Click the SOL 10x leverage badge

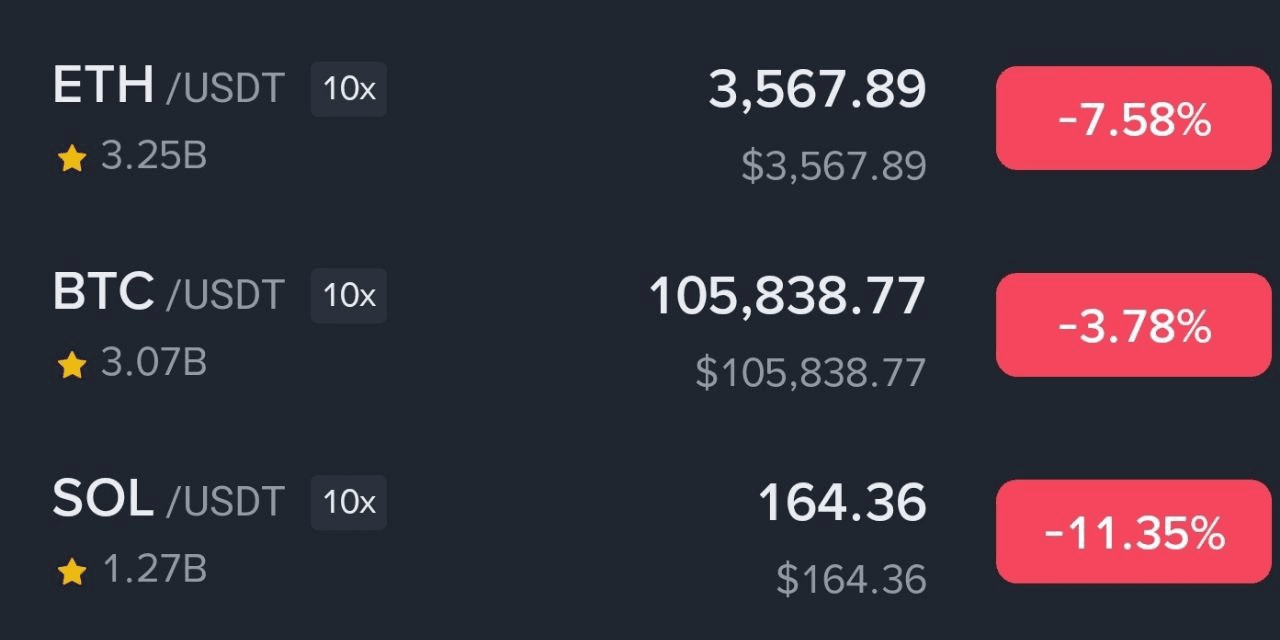[349, 502]
